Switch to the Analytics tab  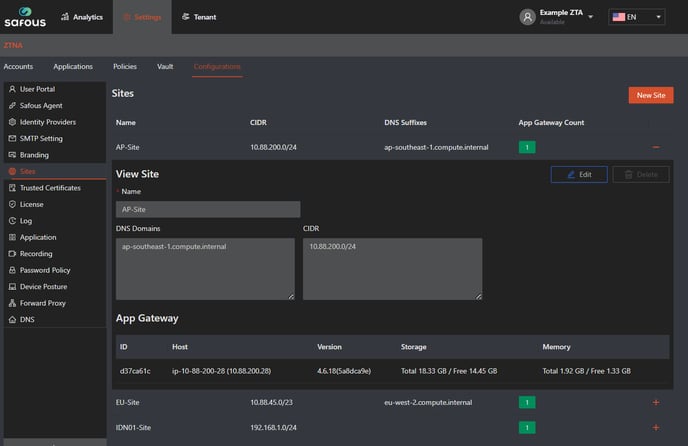click(x=81, y=17)
